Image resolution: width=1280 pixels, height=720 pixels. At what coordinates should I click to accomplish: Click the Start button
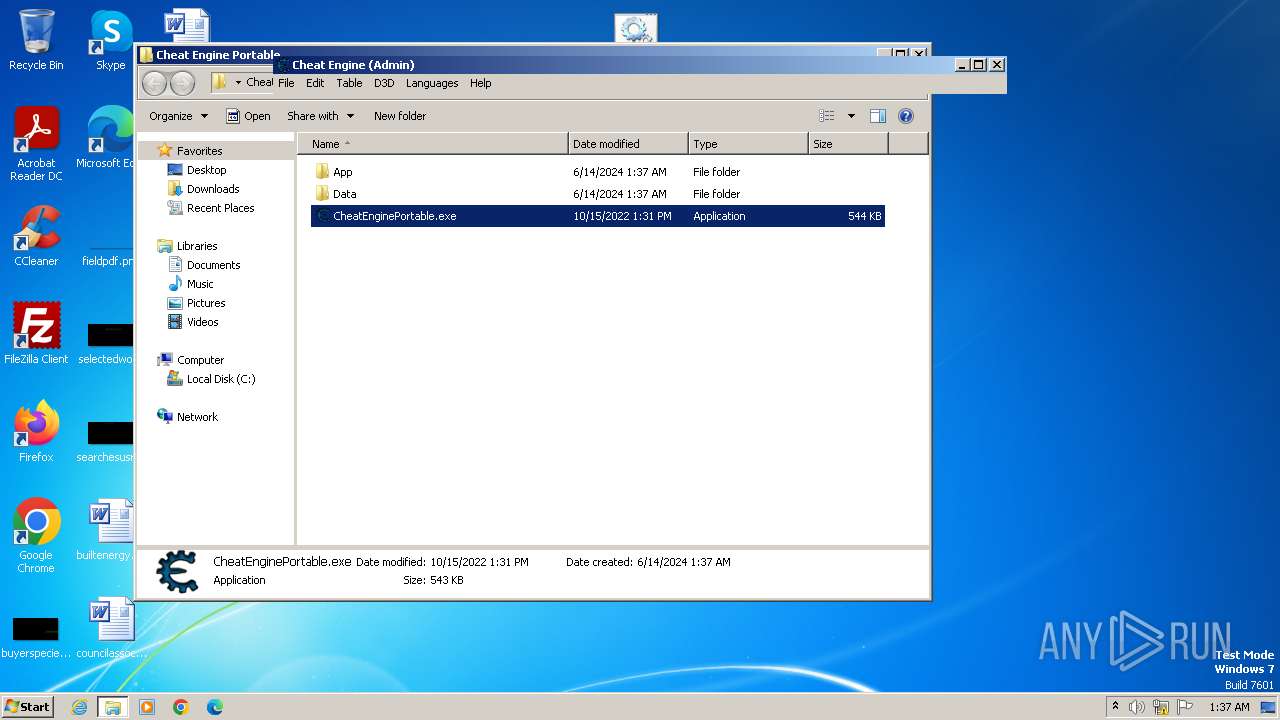tap(27, 707)
